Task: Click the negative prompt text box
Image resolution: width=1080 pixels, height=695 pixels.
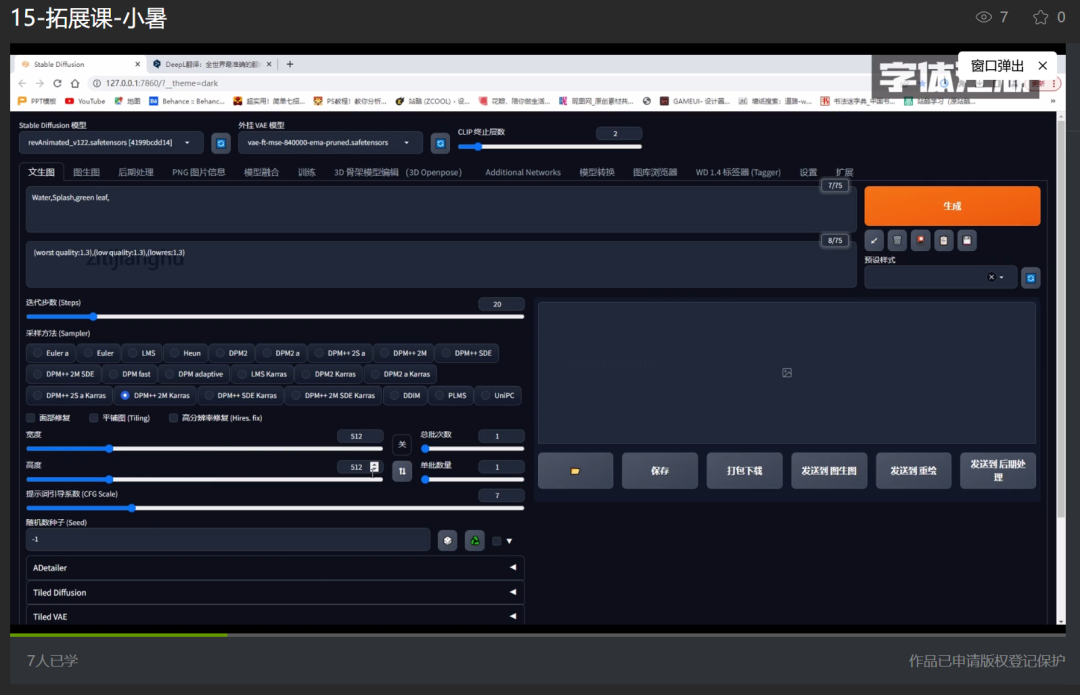Action: click(x=441, y=264)
